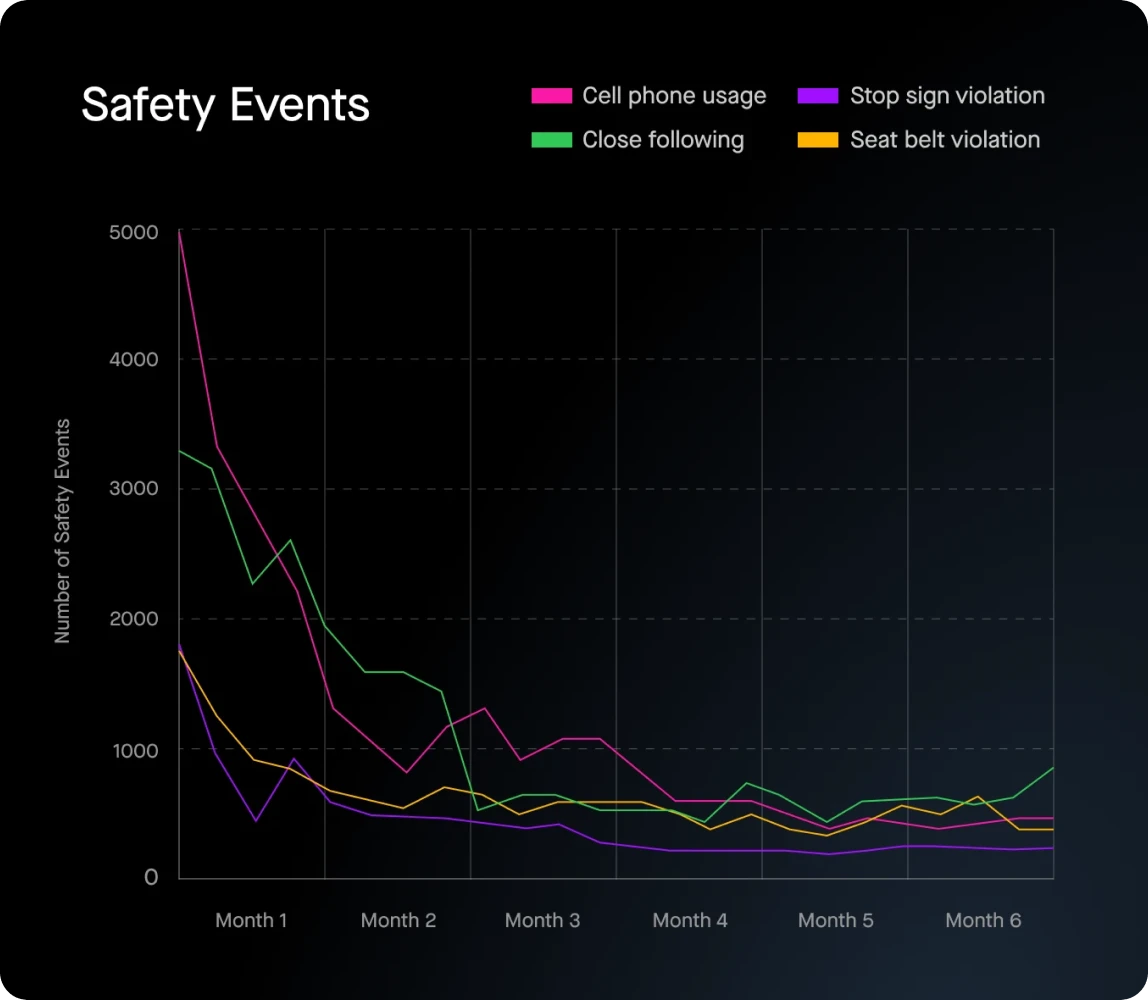Click the Month 6 x-axis label
The height and width of the screenshot is (1000, 1148).
[983, 921]
